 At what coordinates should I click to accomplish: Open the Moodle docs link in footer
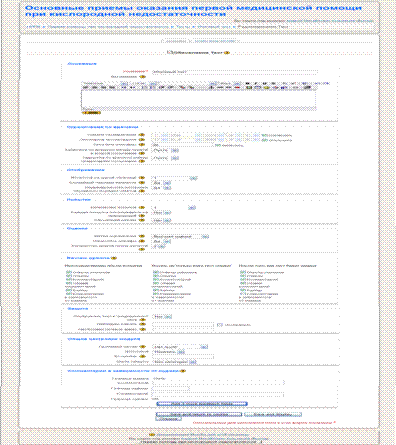tap(202, 435)
